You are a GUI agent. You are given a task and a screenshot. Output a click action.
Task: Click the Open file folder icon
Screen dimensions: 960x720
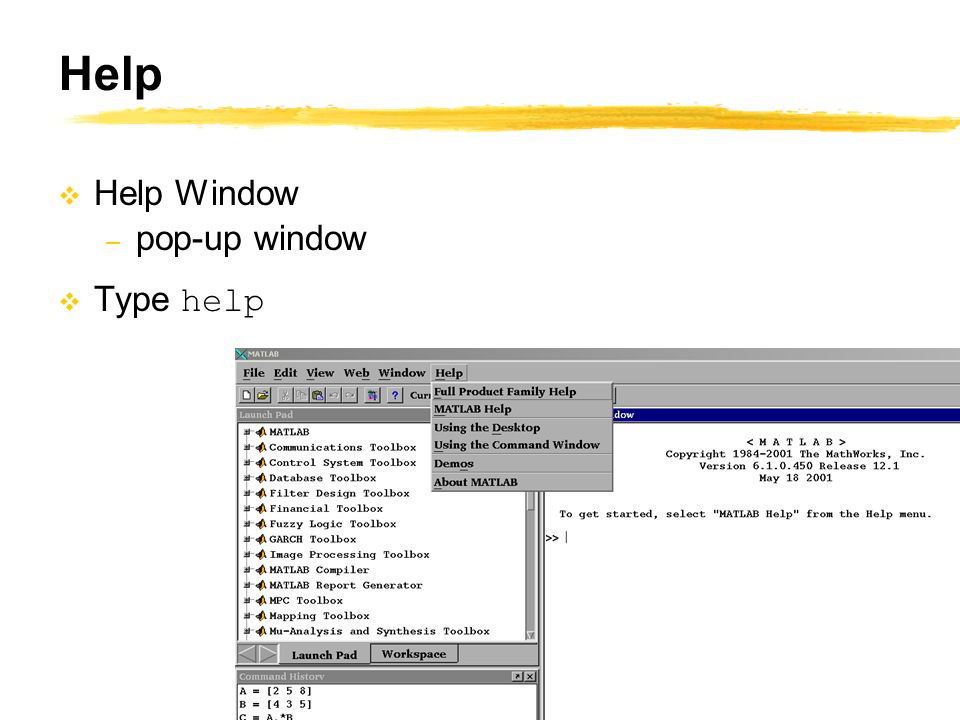tap(263, 396)
